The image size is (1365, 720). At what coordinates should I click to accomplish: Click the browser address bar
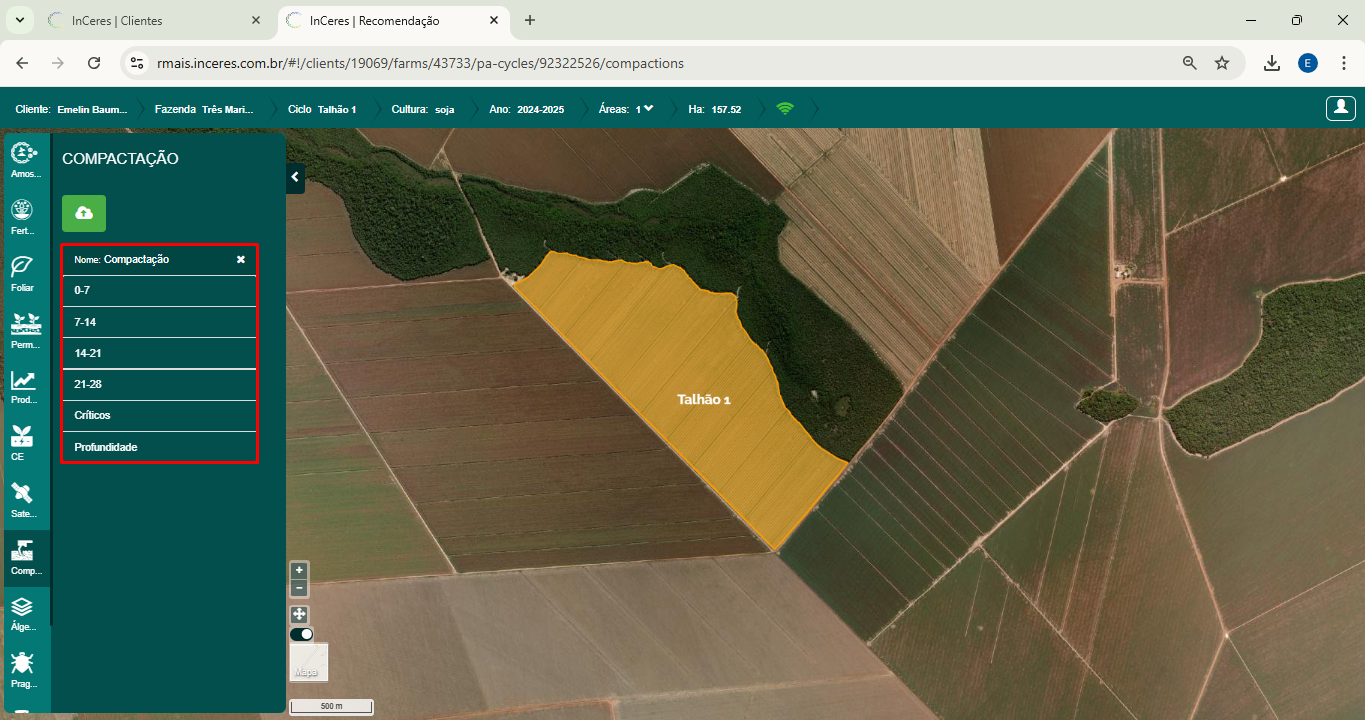coord(660,63)
